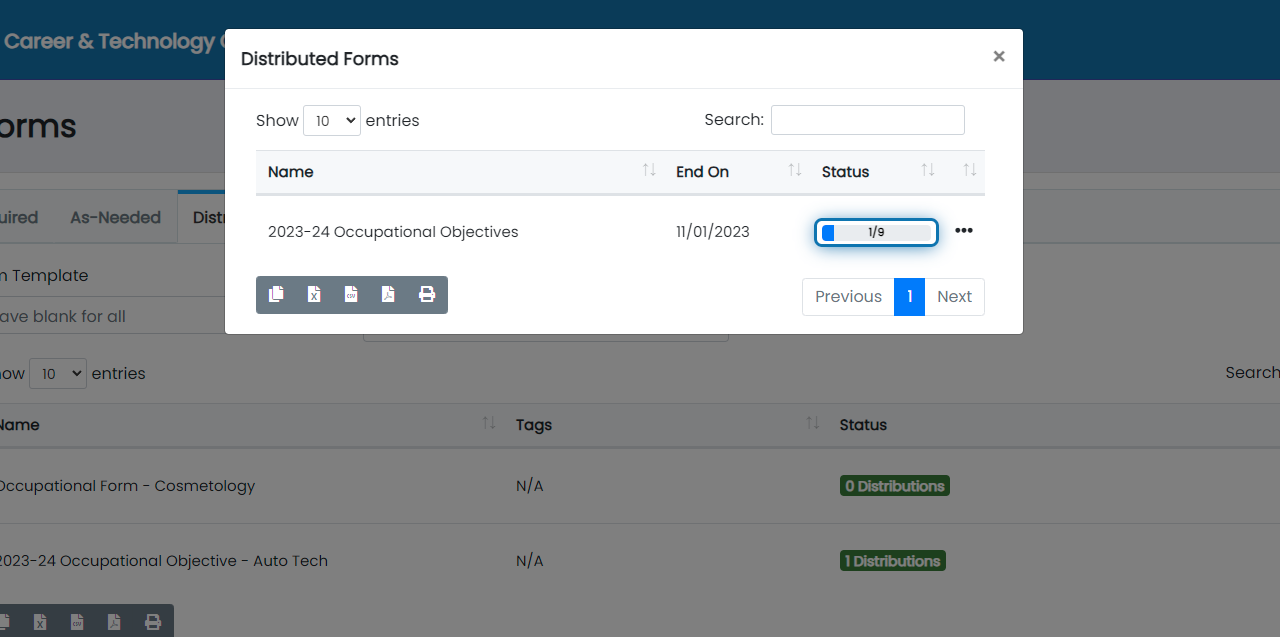Go to Previous page in dialog
Image resolution: width=1280 pixels, height=637 pixels.
click(848, 297)
